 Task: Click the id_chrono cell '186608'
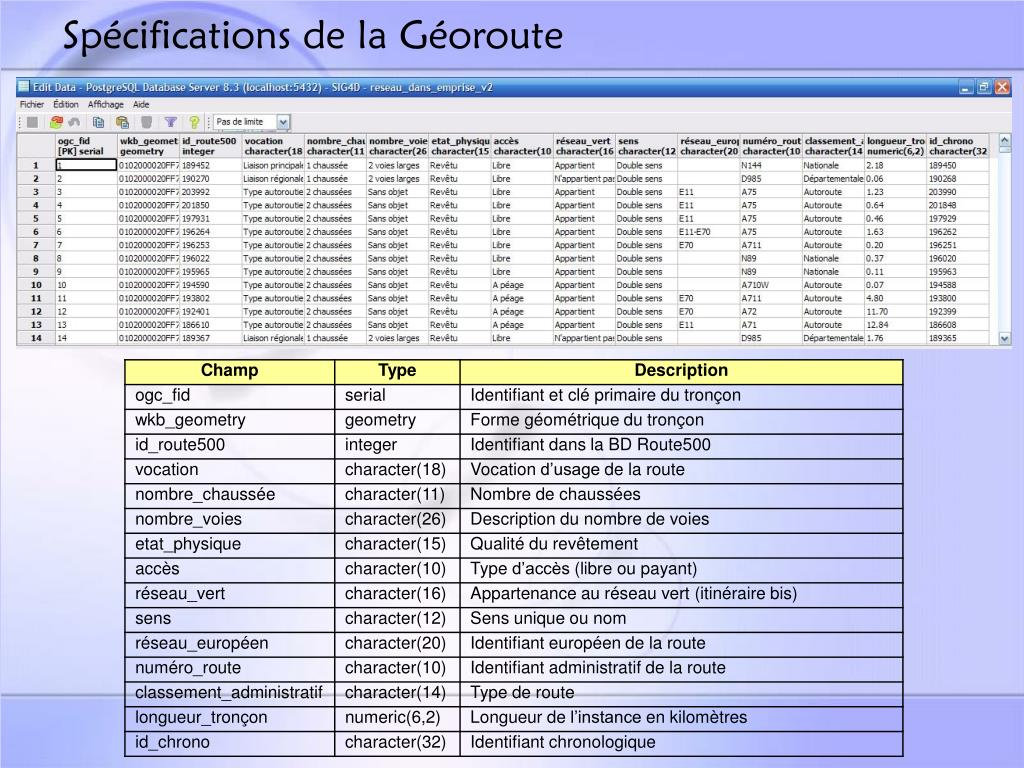point(958,325)
